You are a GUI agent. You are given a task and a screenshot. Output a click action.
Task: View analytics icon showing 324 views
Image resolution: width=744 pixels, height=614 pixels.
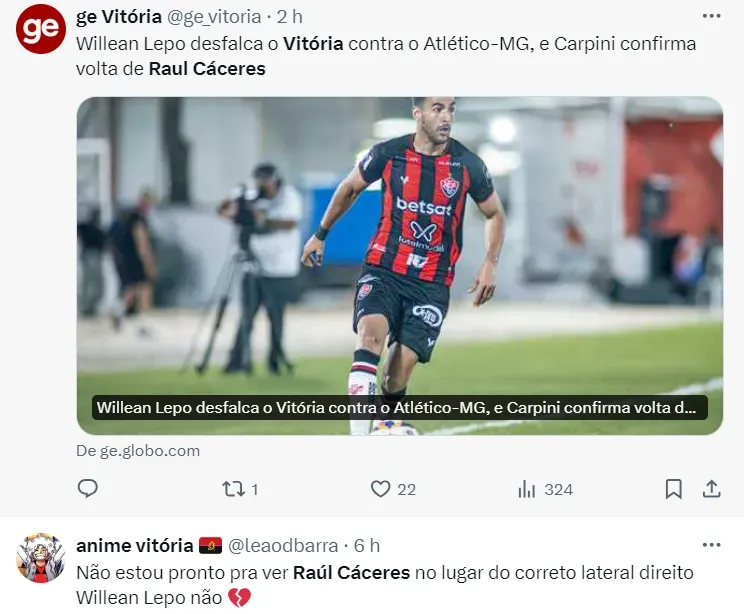coord(527,489)
